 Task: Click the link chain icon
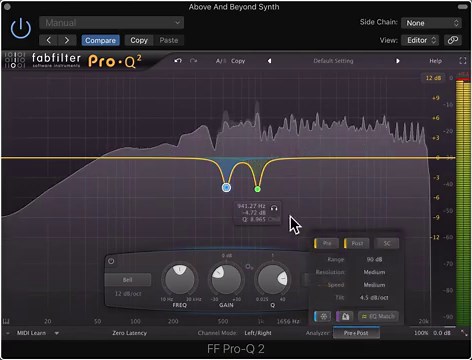[453, 40]
